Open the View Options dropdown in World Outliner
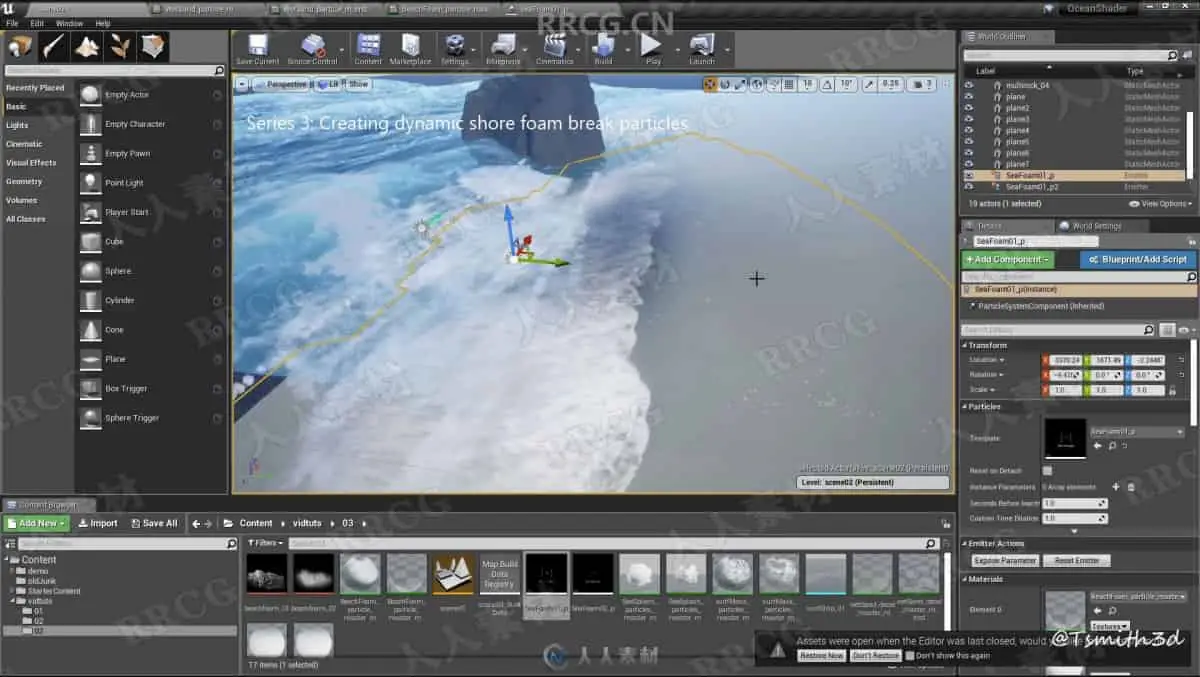Viewport: 1200px width, 677px height. click(x=1160, y=203)
